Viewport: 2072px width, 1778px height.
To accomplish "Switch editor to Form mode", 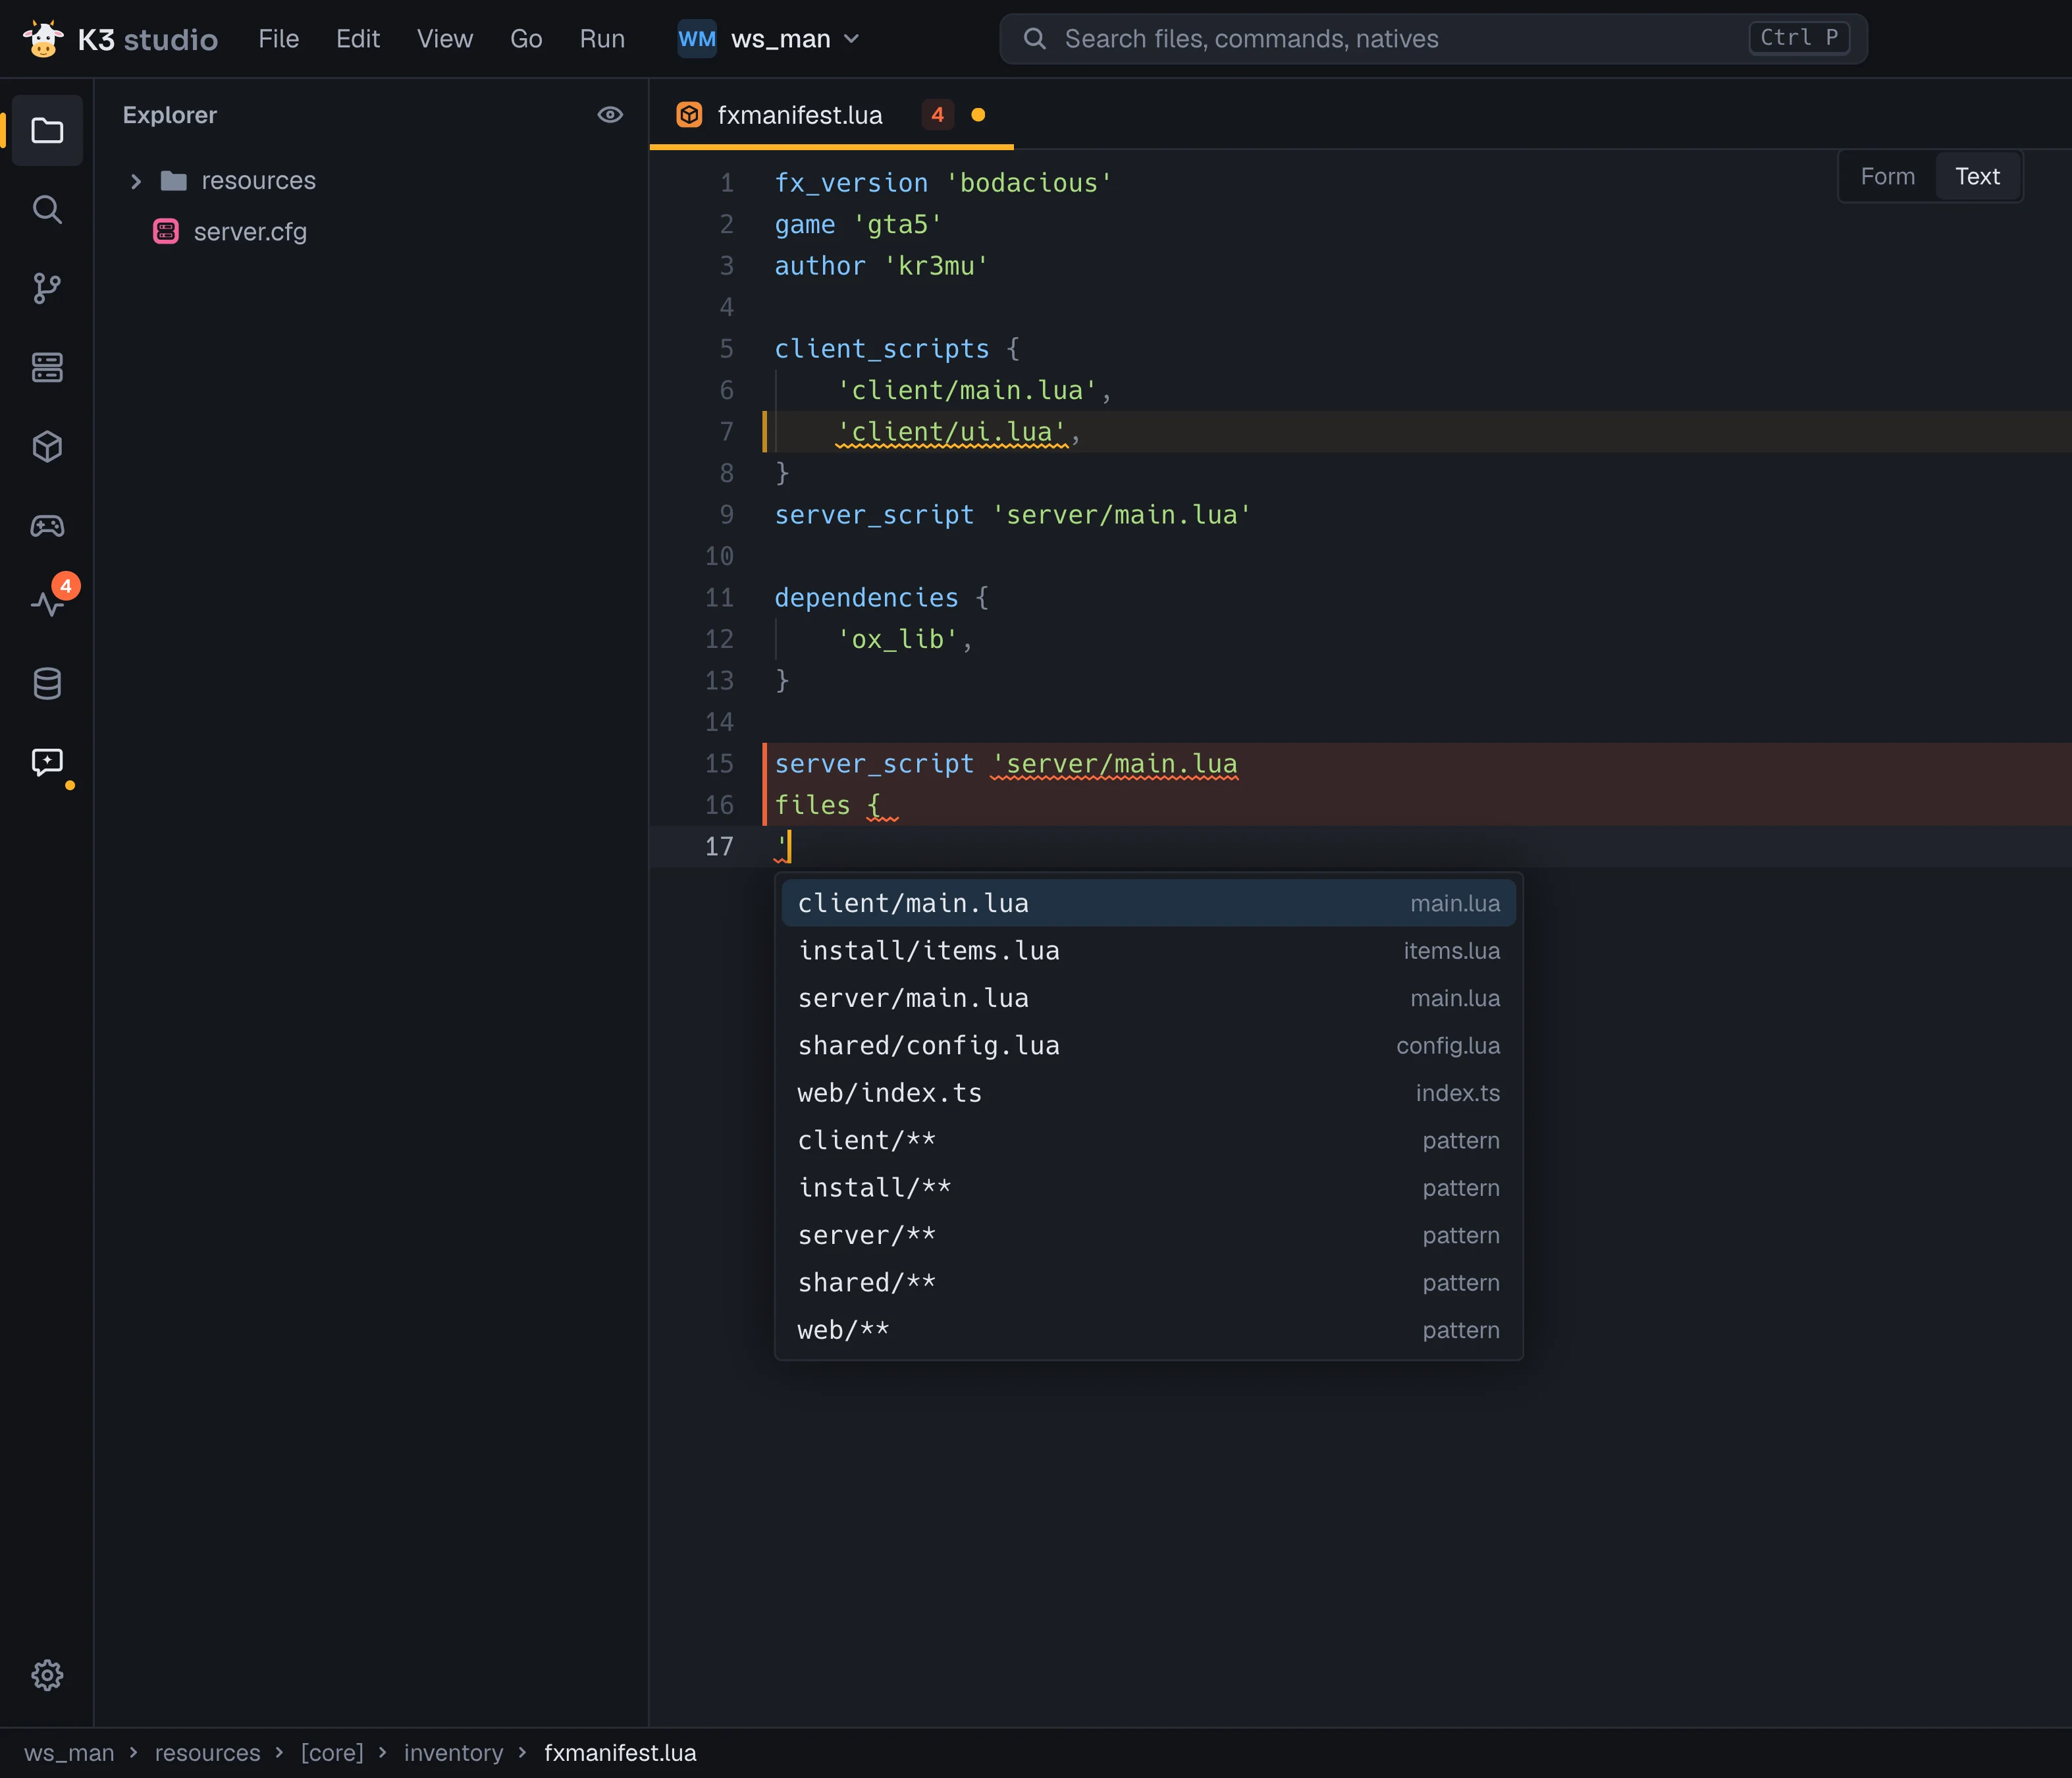I will pyautogui.click(x=1888, y=177).
